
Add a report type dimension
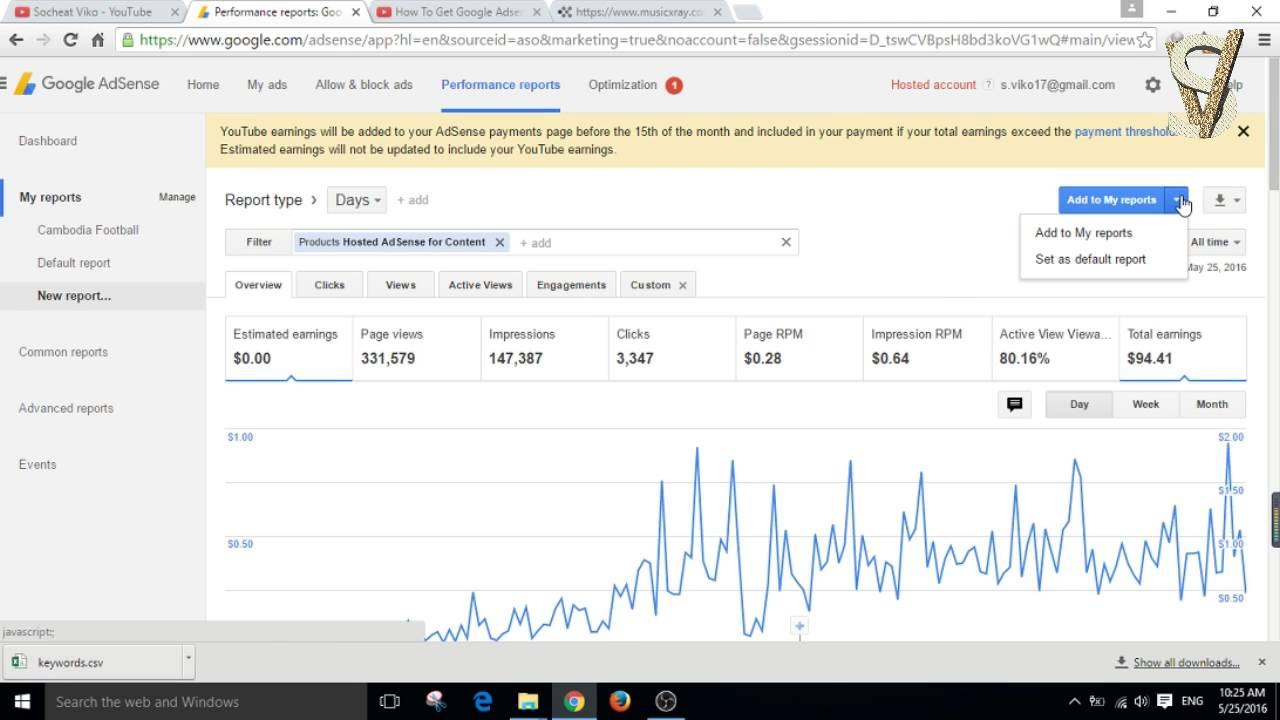coord(412,200)
